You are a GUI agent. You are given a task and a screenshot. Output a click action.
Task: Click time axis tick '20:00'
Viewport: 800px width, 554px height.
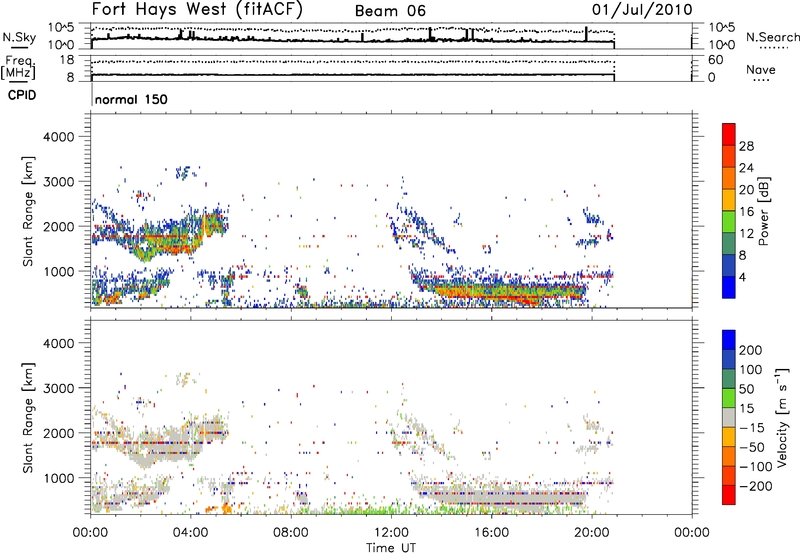[x=591, y=533]
